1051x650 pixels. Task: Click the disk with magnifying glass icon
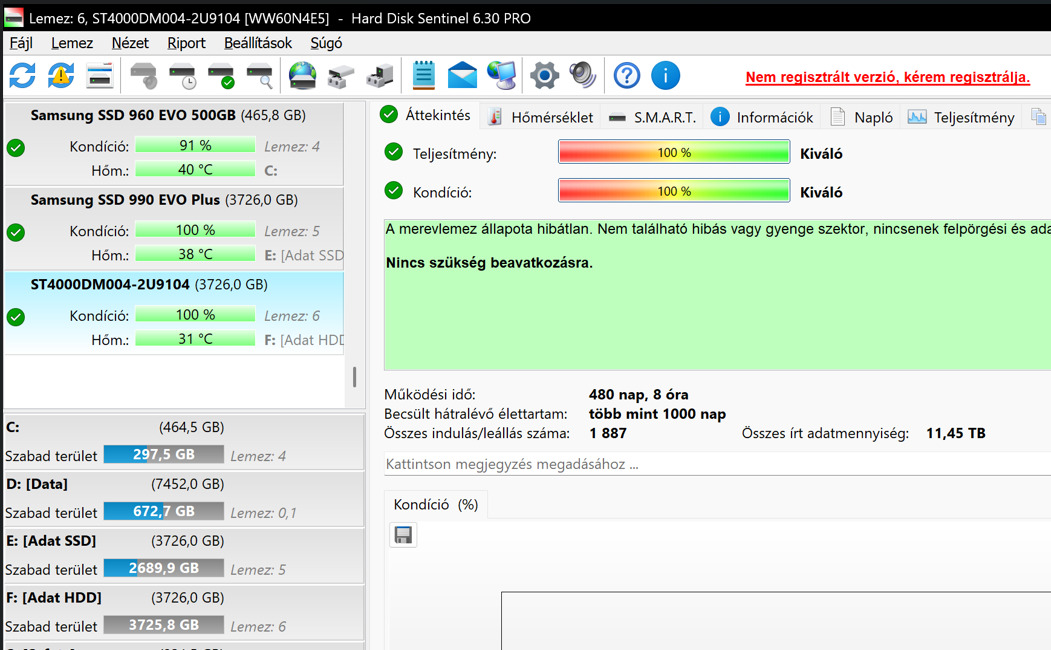(260, 76)
